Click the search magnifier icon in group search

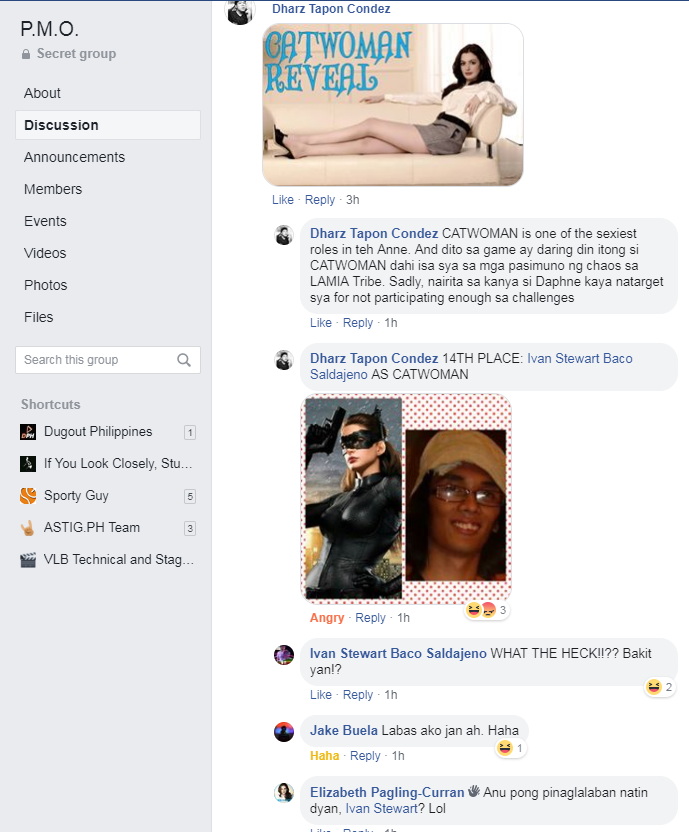pyautogui.click(x=184, y=360)
